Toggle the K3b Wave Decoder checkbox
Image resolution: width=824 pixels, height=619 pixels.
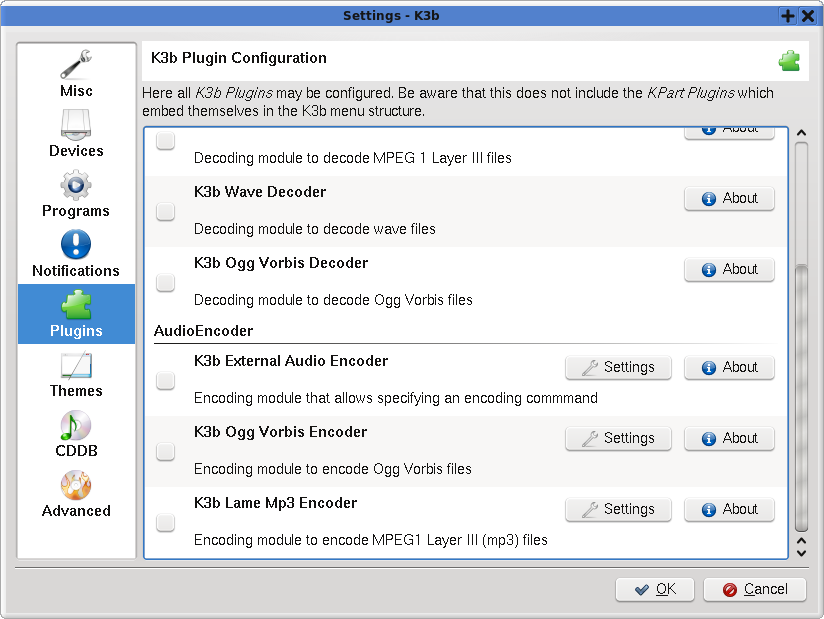(x=166, y=212)
